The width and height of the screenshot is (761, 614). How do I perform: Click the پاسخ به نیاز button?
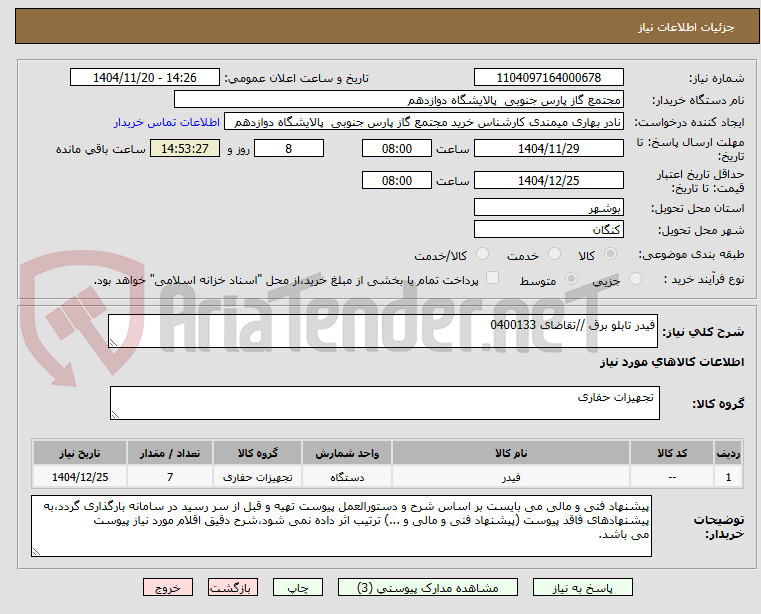tap(582, 587)
